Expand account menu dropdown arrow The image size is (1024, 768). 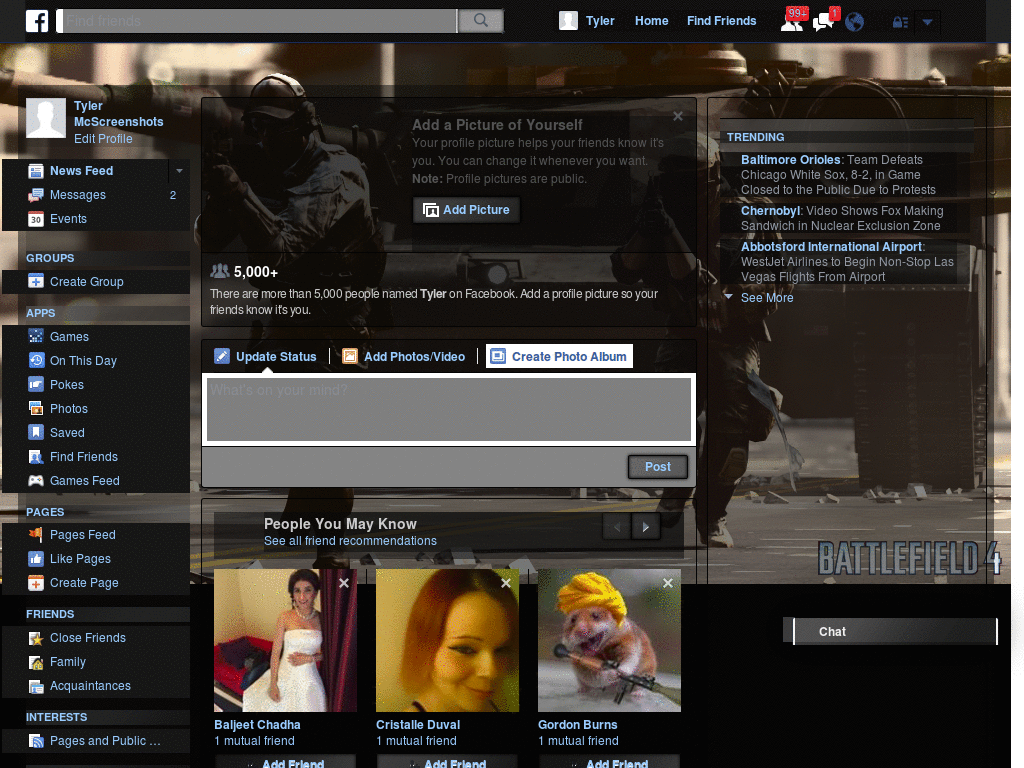coord(927,22)
